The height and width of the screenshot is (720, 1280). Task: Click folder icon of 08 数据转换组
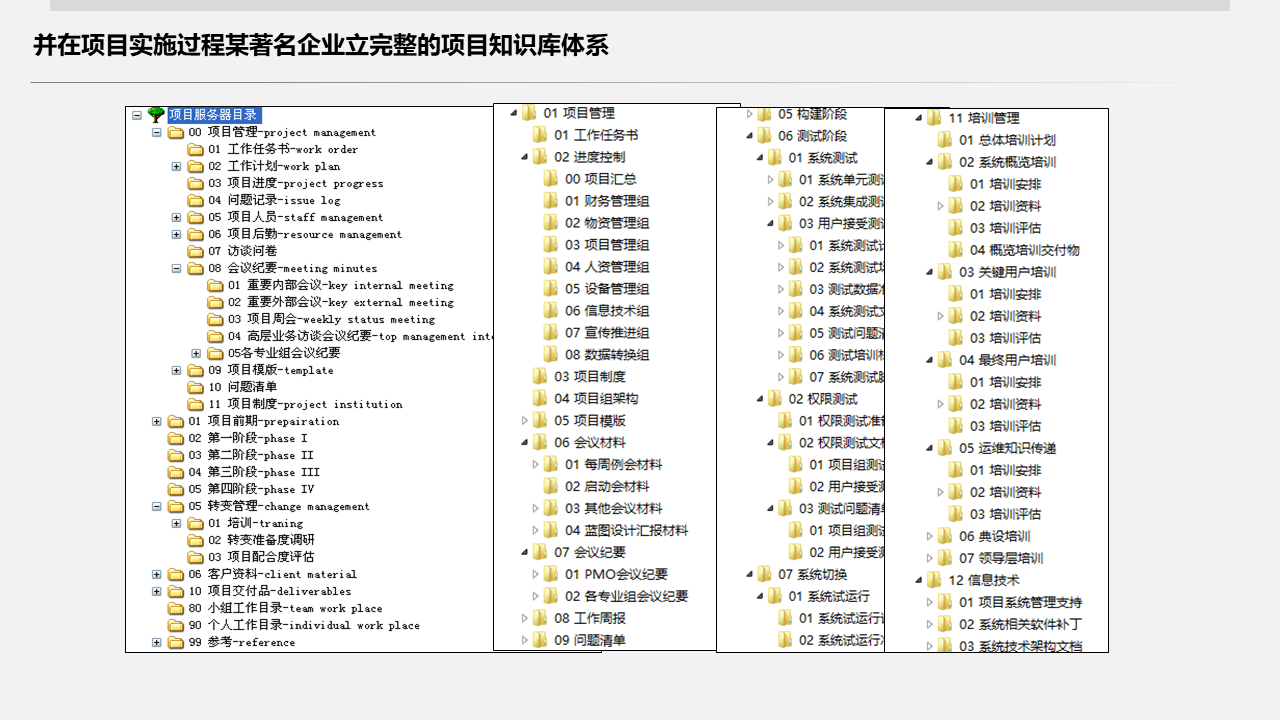pyautogui.click(x=551, y=355)
